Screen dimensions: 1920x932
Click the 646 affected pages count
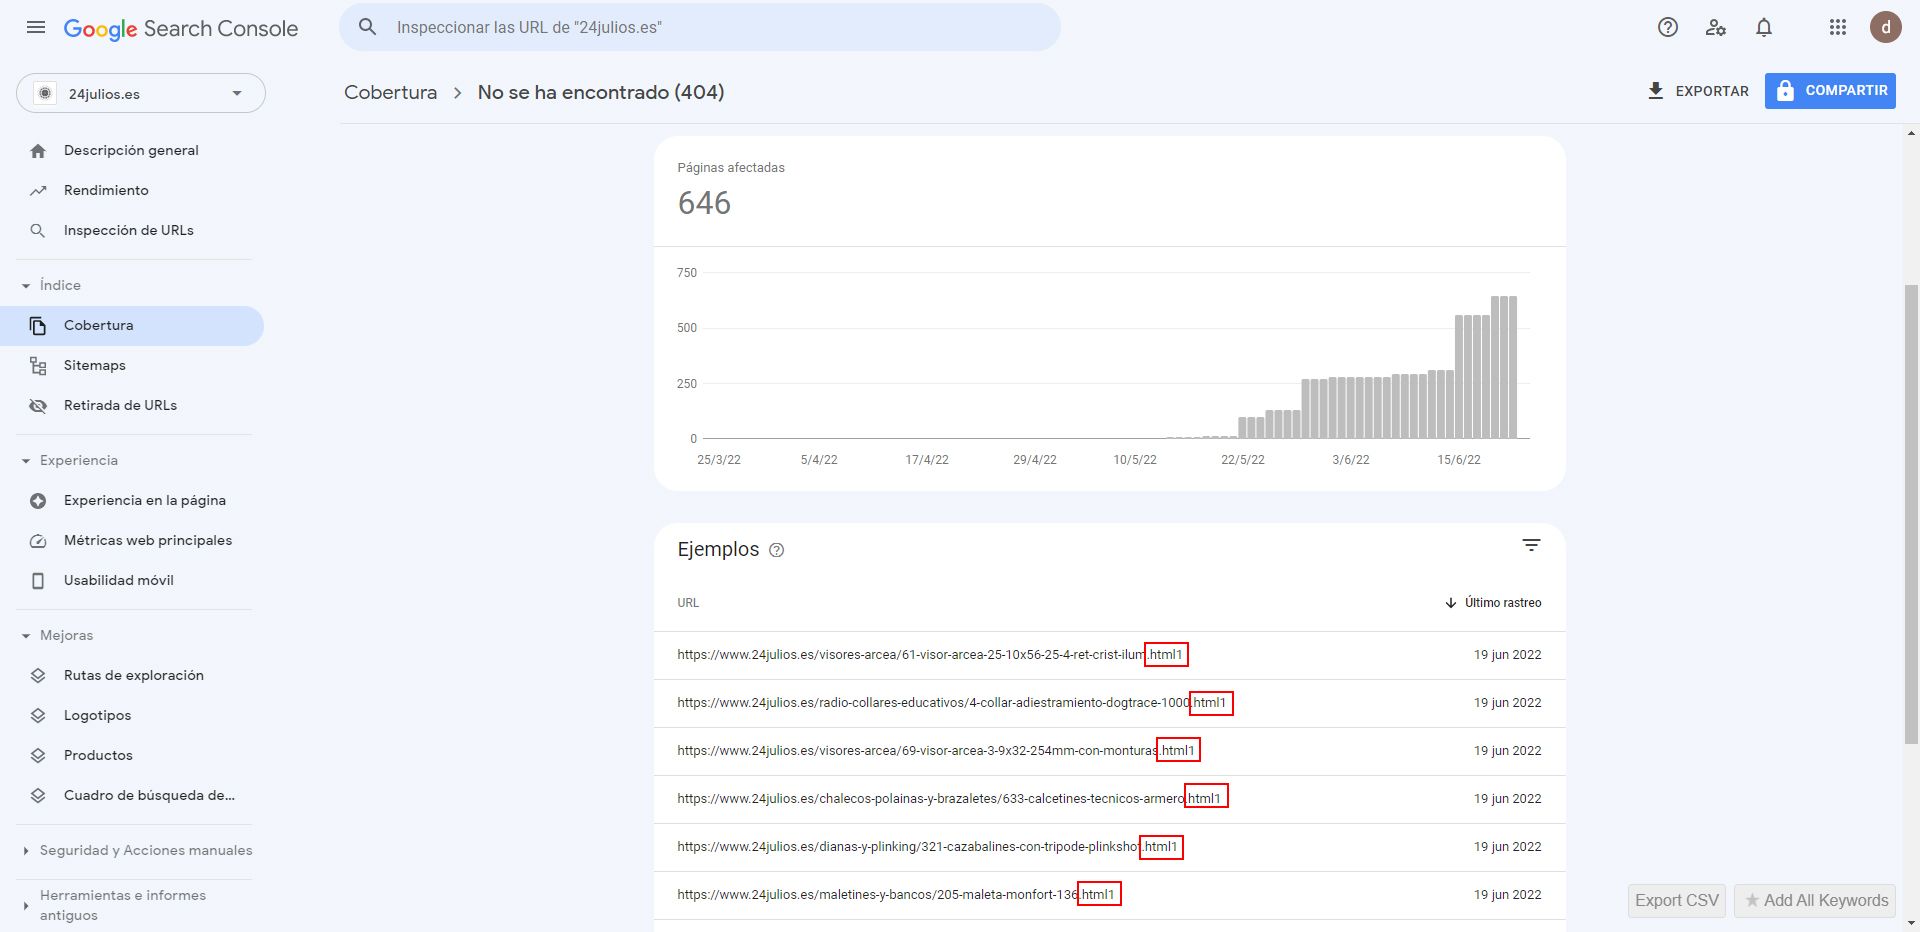[704, 203]
